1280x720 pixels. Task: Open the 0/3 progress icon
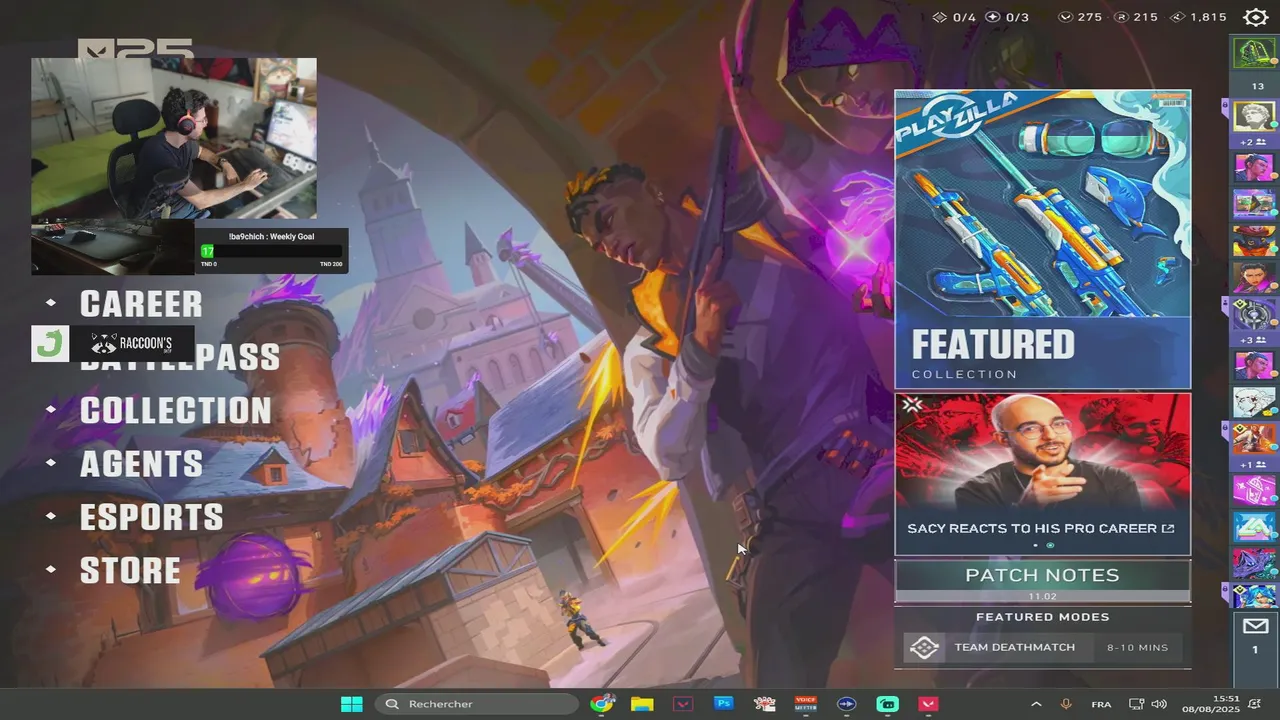[x=992, y=17]
